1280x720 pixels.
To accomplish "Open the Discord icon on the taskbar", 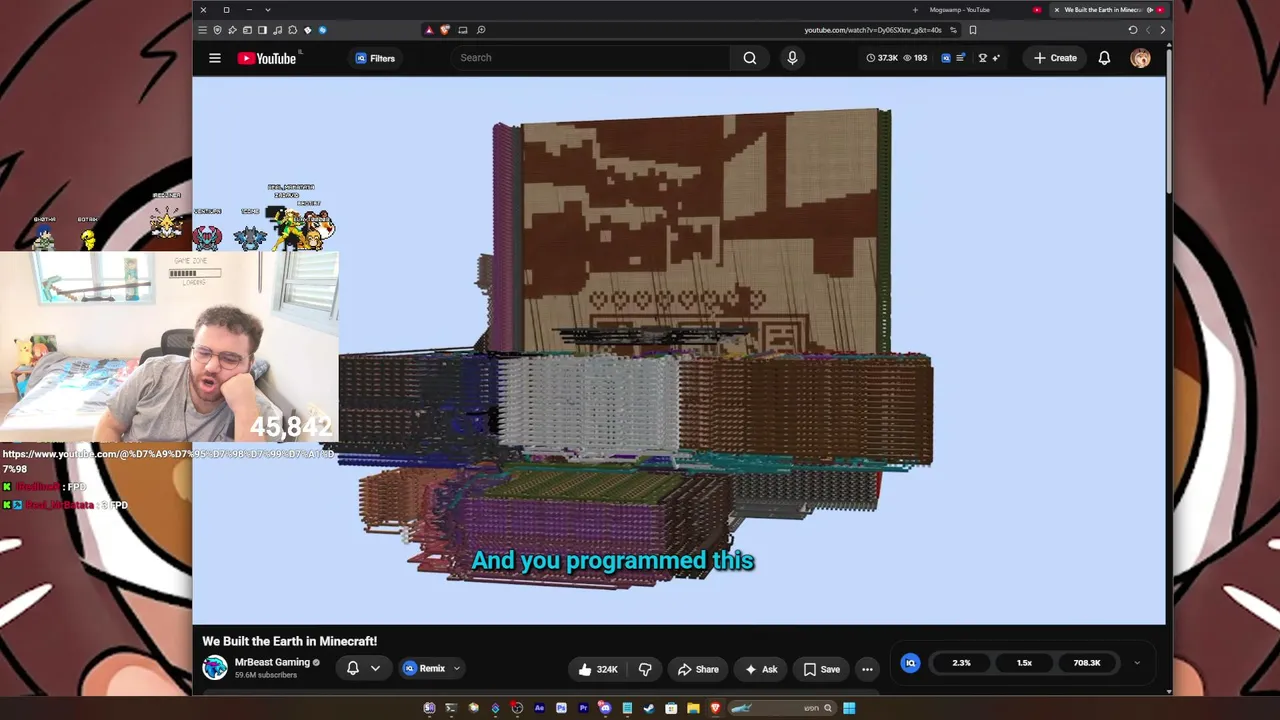I will [605, 708].
